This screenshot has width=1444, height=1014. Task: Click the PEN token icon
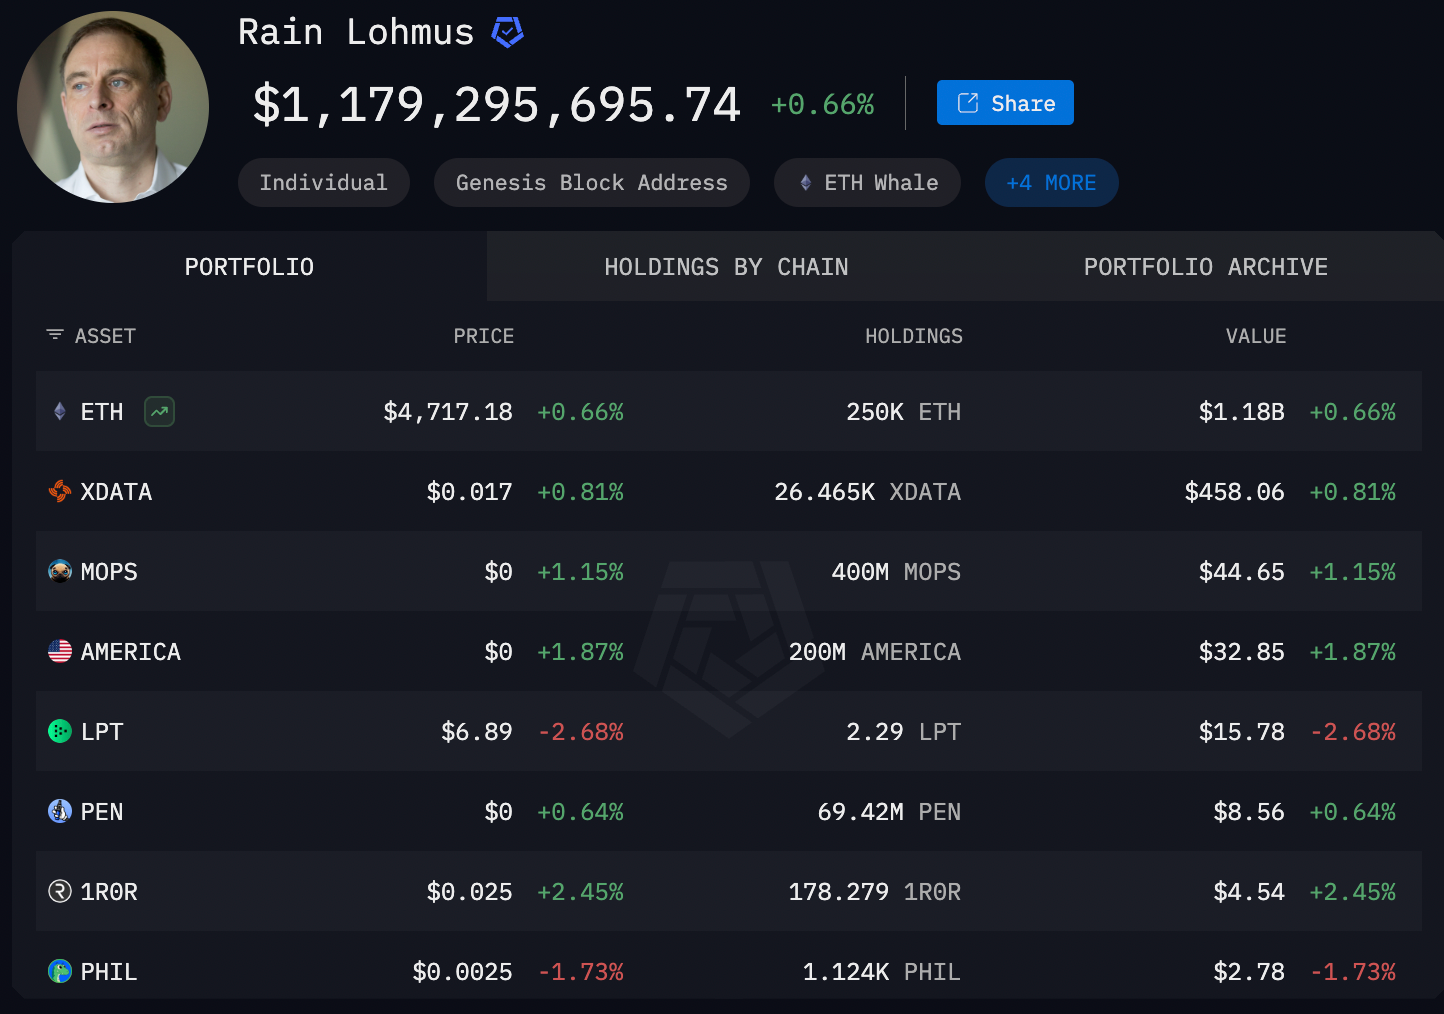pyautogui.click(x=60, y=811)
